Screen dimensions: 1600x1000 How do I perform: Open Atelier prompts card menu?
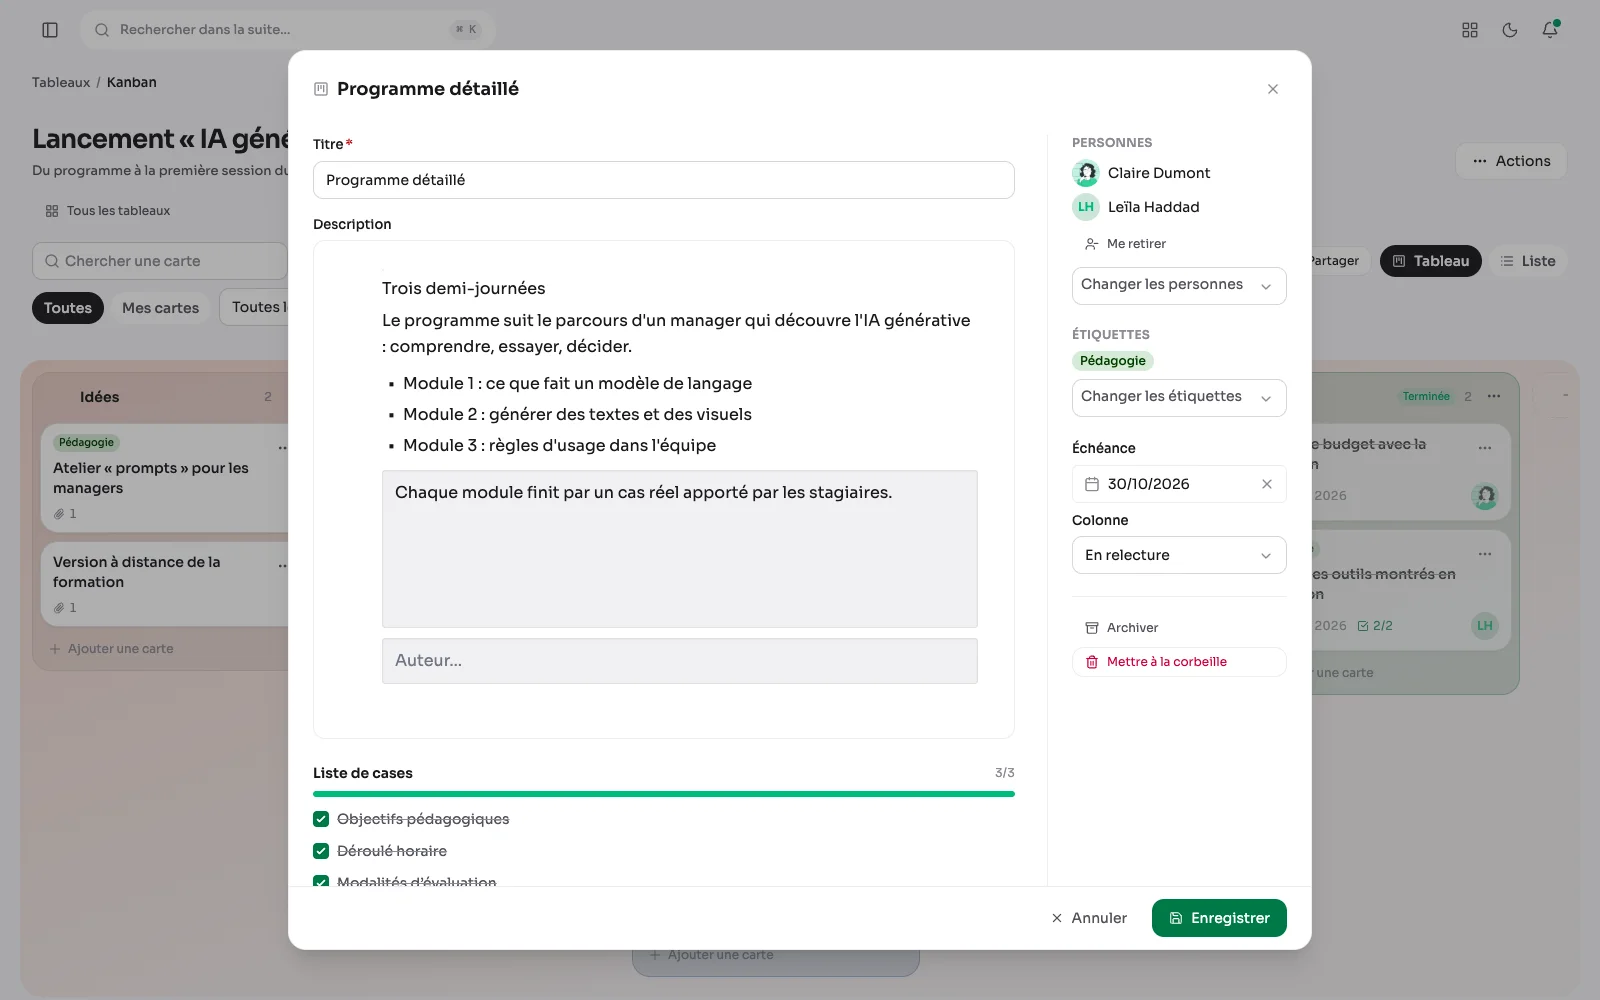pyautogui.click(x=283, y=448)
